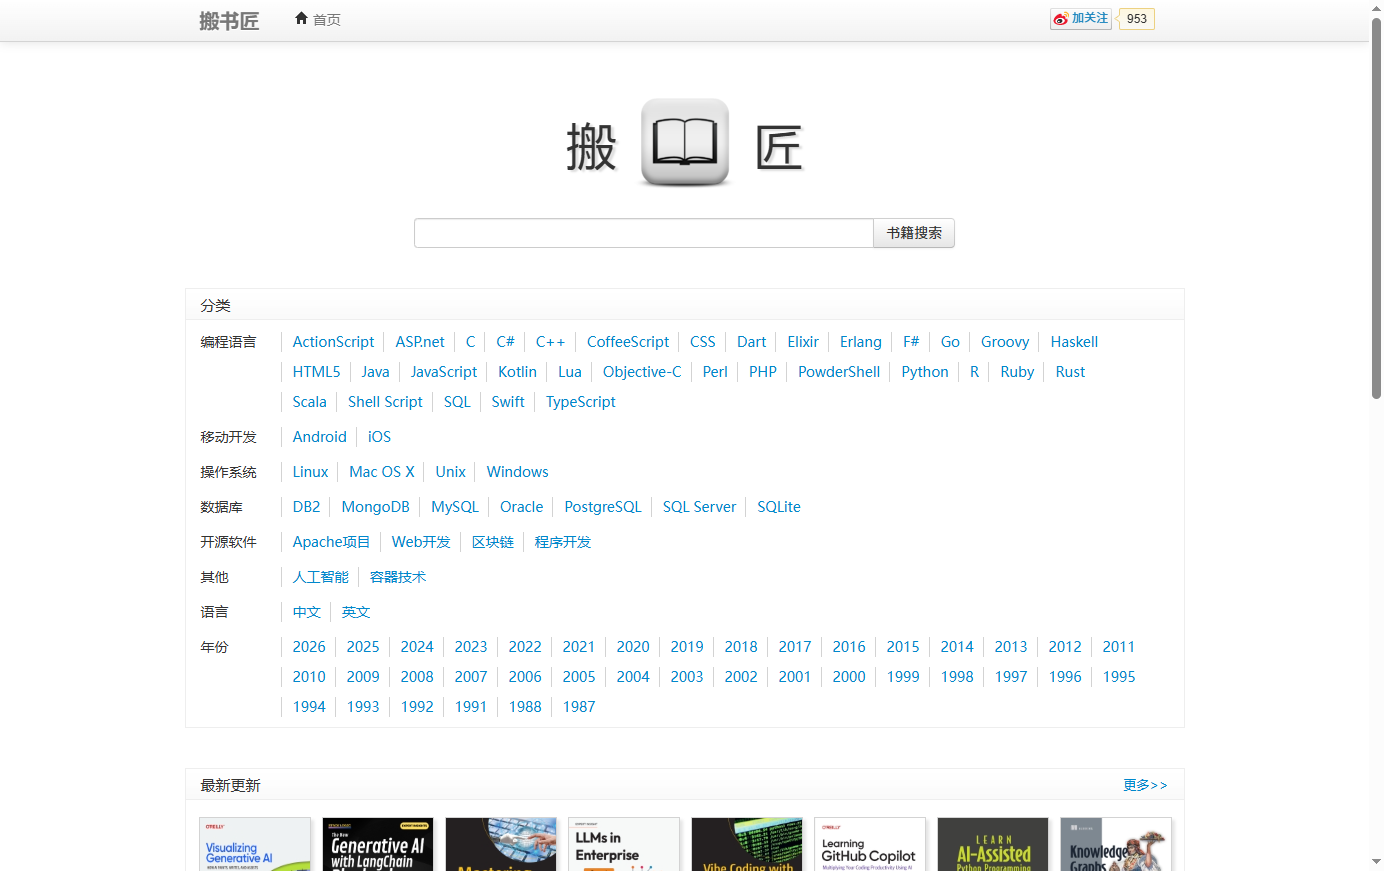Browse Ruby books
This screenshot has width=1384, height=871.
[x=1017, y=372]
